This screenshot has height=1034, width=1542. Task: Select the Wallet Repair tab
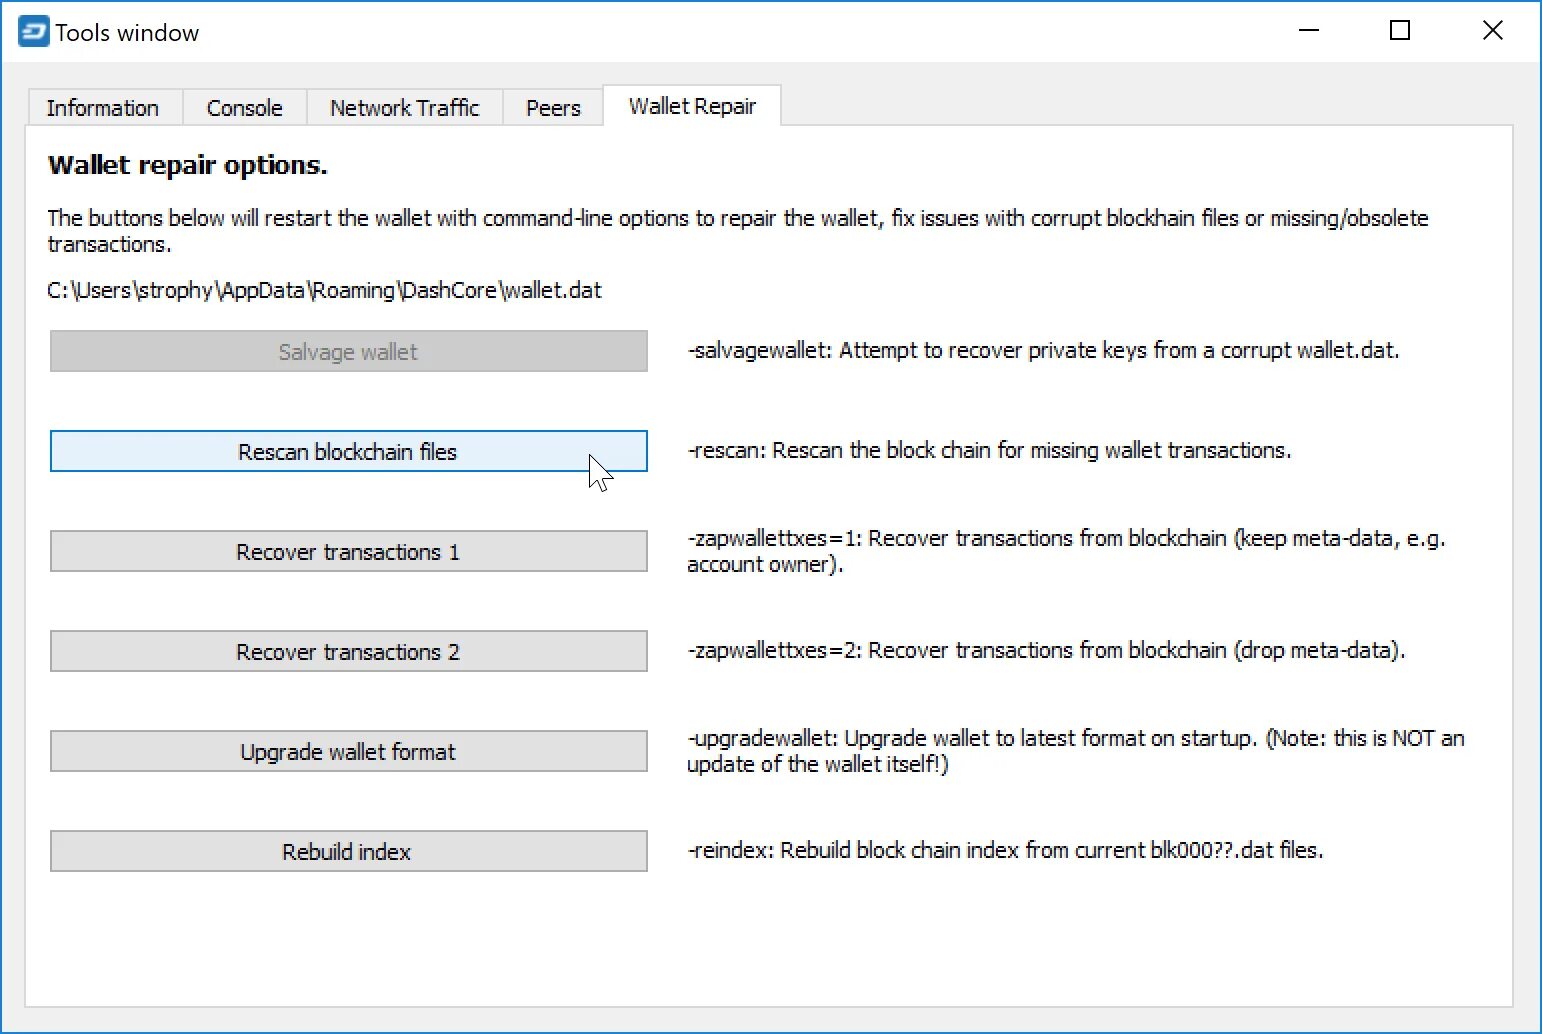click(692, 106)
